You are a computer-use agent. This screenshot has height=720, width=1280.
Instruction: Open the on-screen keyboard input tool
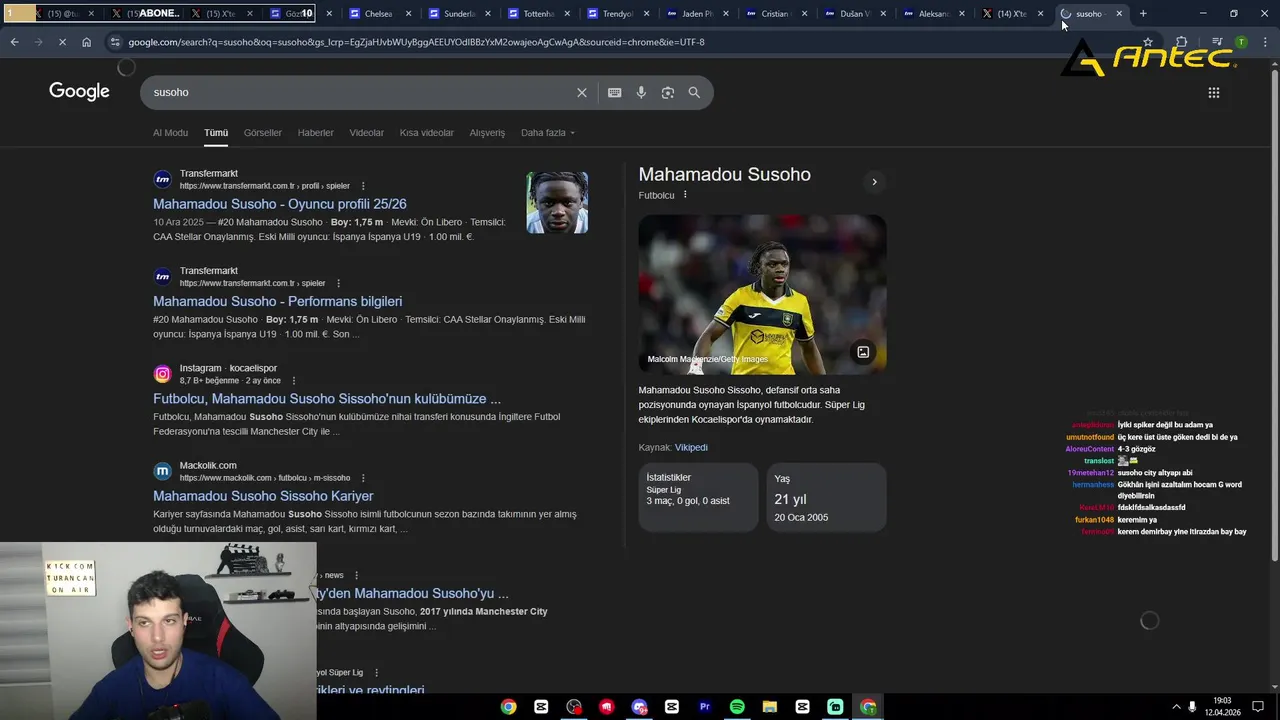click(614, 92)
